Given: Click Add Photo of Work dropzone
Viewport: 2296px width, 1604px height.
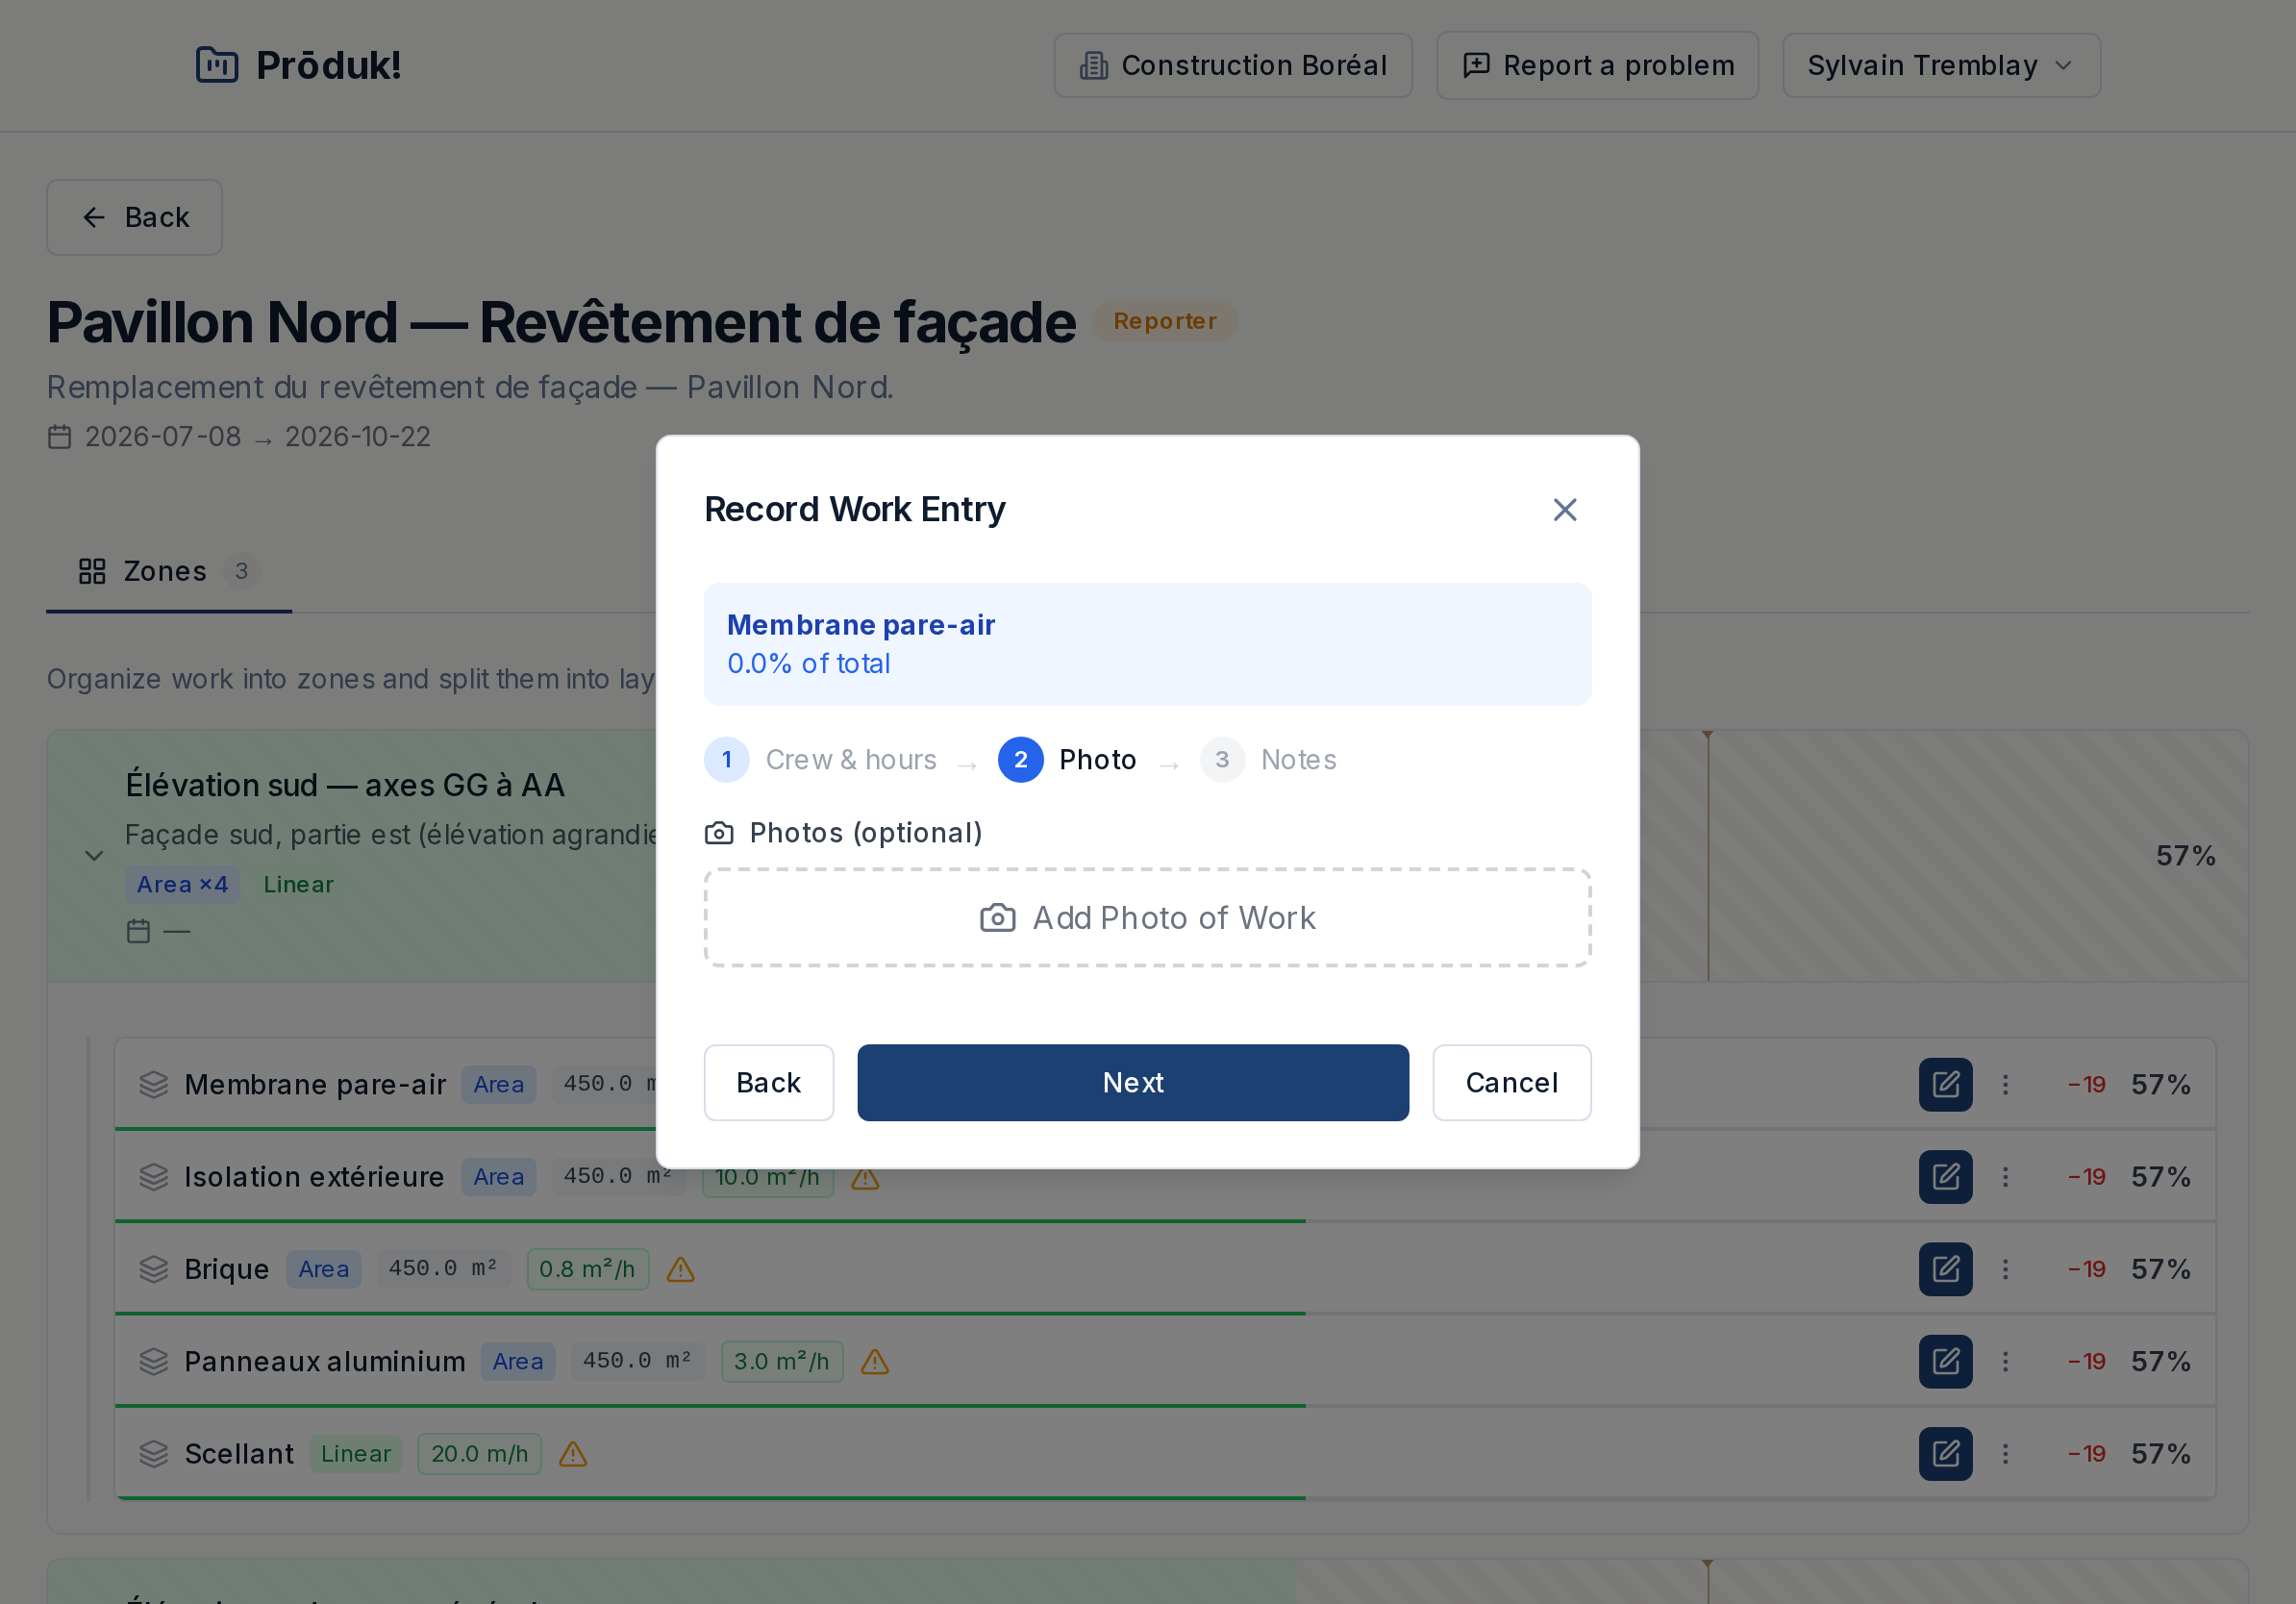Looking at the screenshot, I should [1147, 917].
